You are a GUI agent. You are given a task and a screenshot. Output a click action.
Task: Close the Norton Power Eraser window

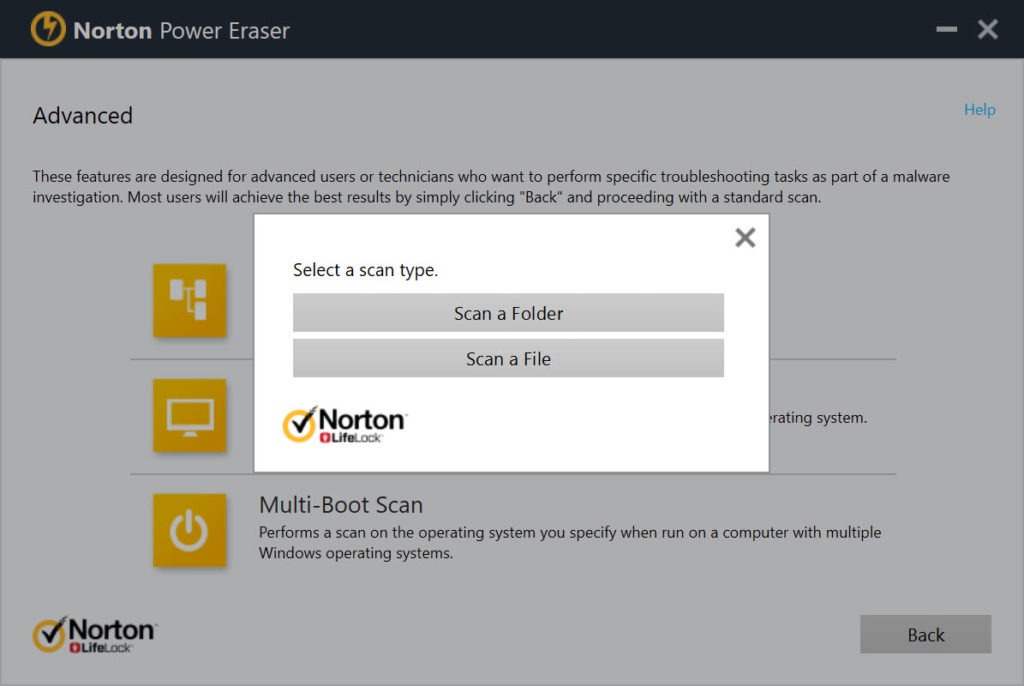(987, 29)
